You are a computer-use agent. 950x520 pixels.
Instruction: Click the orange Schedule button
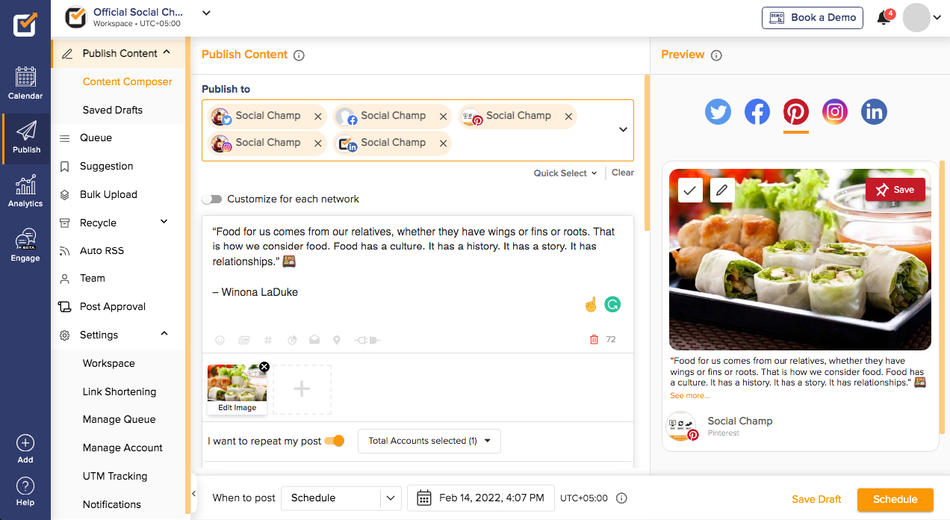pyautogui.click(x=895, y=499)
